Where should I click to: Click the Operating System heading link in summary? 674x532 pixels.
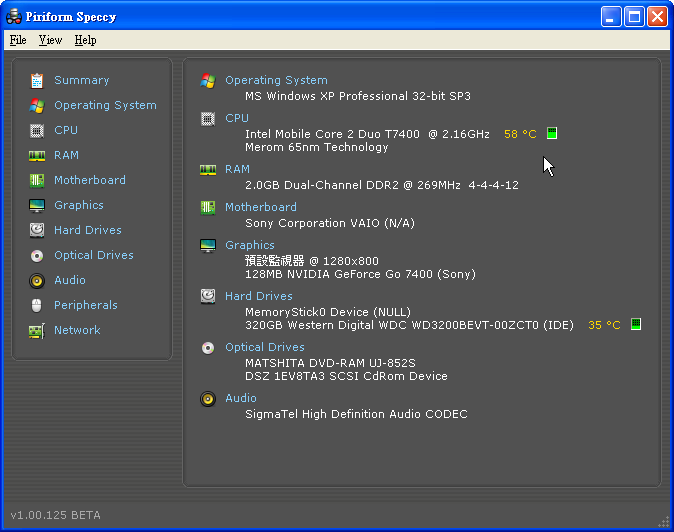(276, 80)
